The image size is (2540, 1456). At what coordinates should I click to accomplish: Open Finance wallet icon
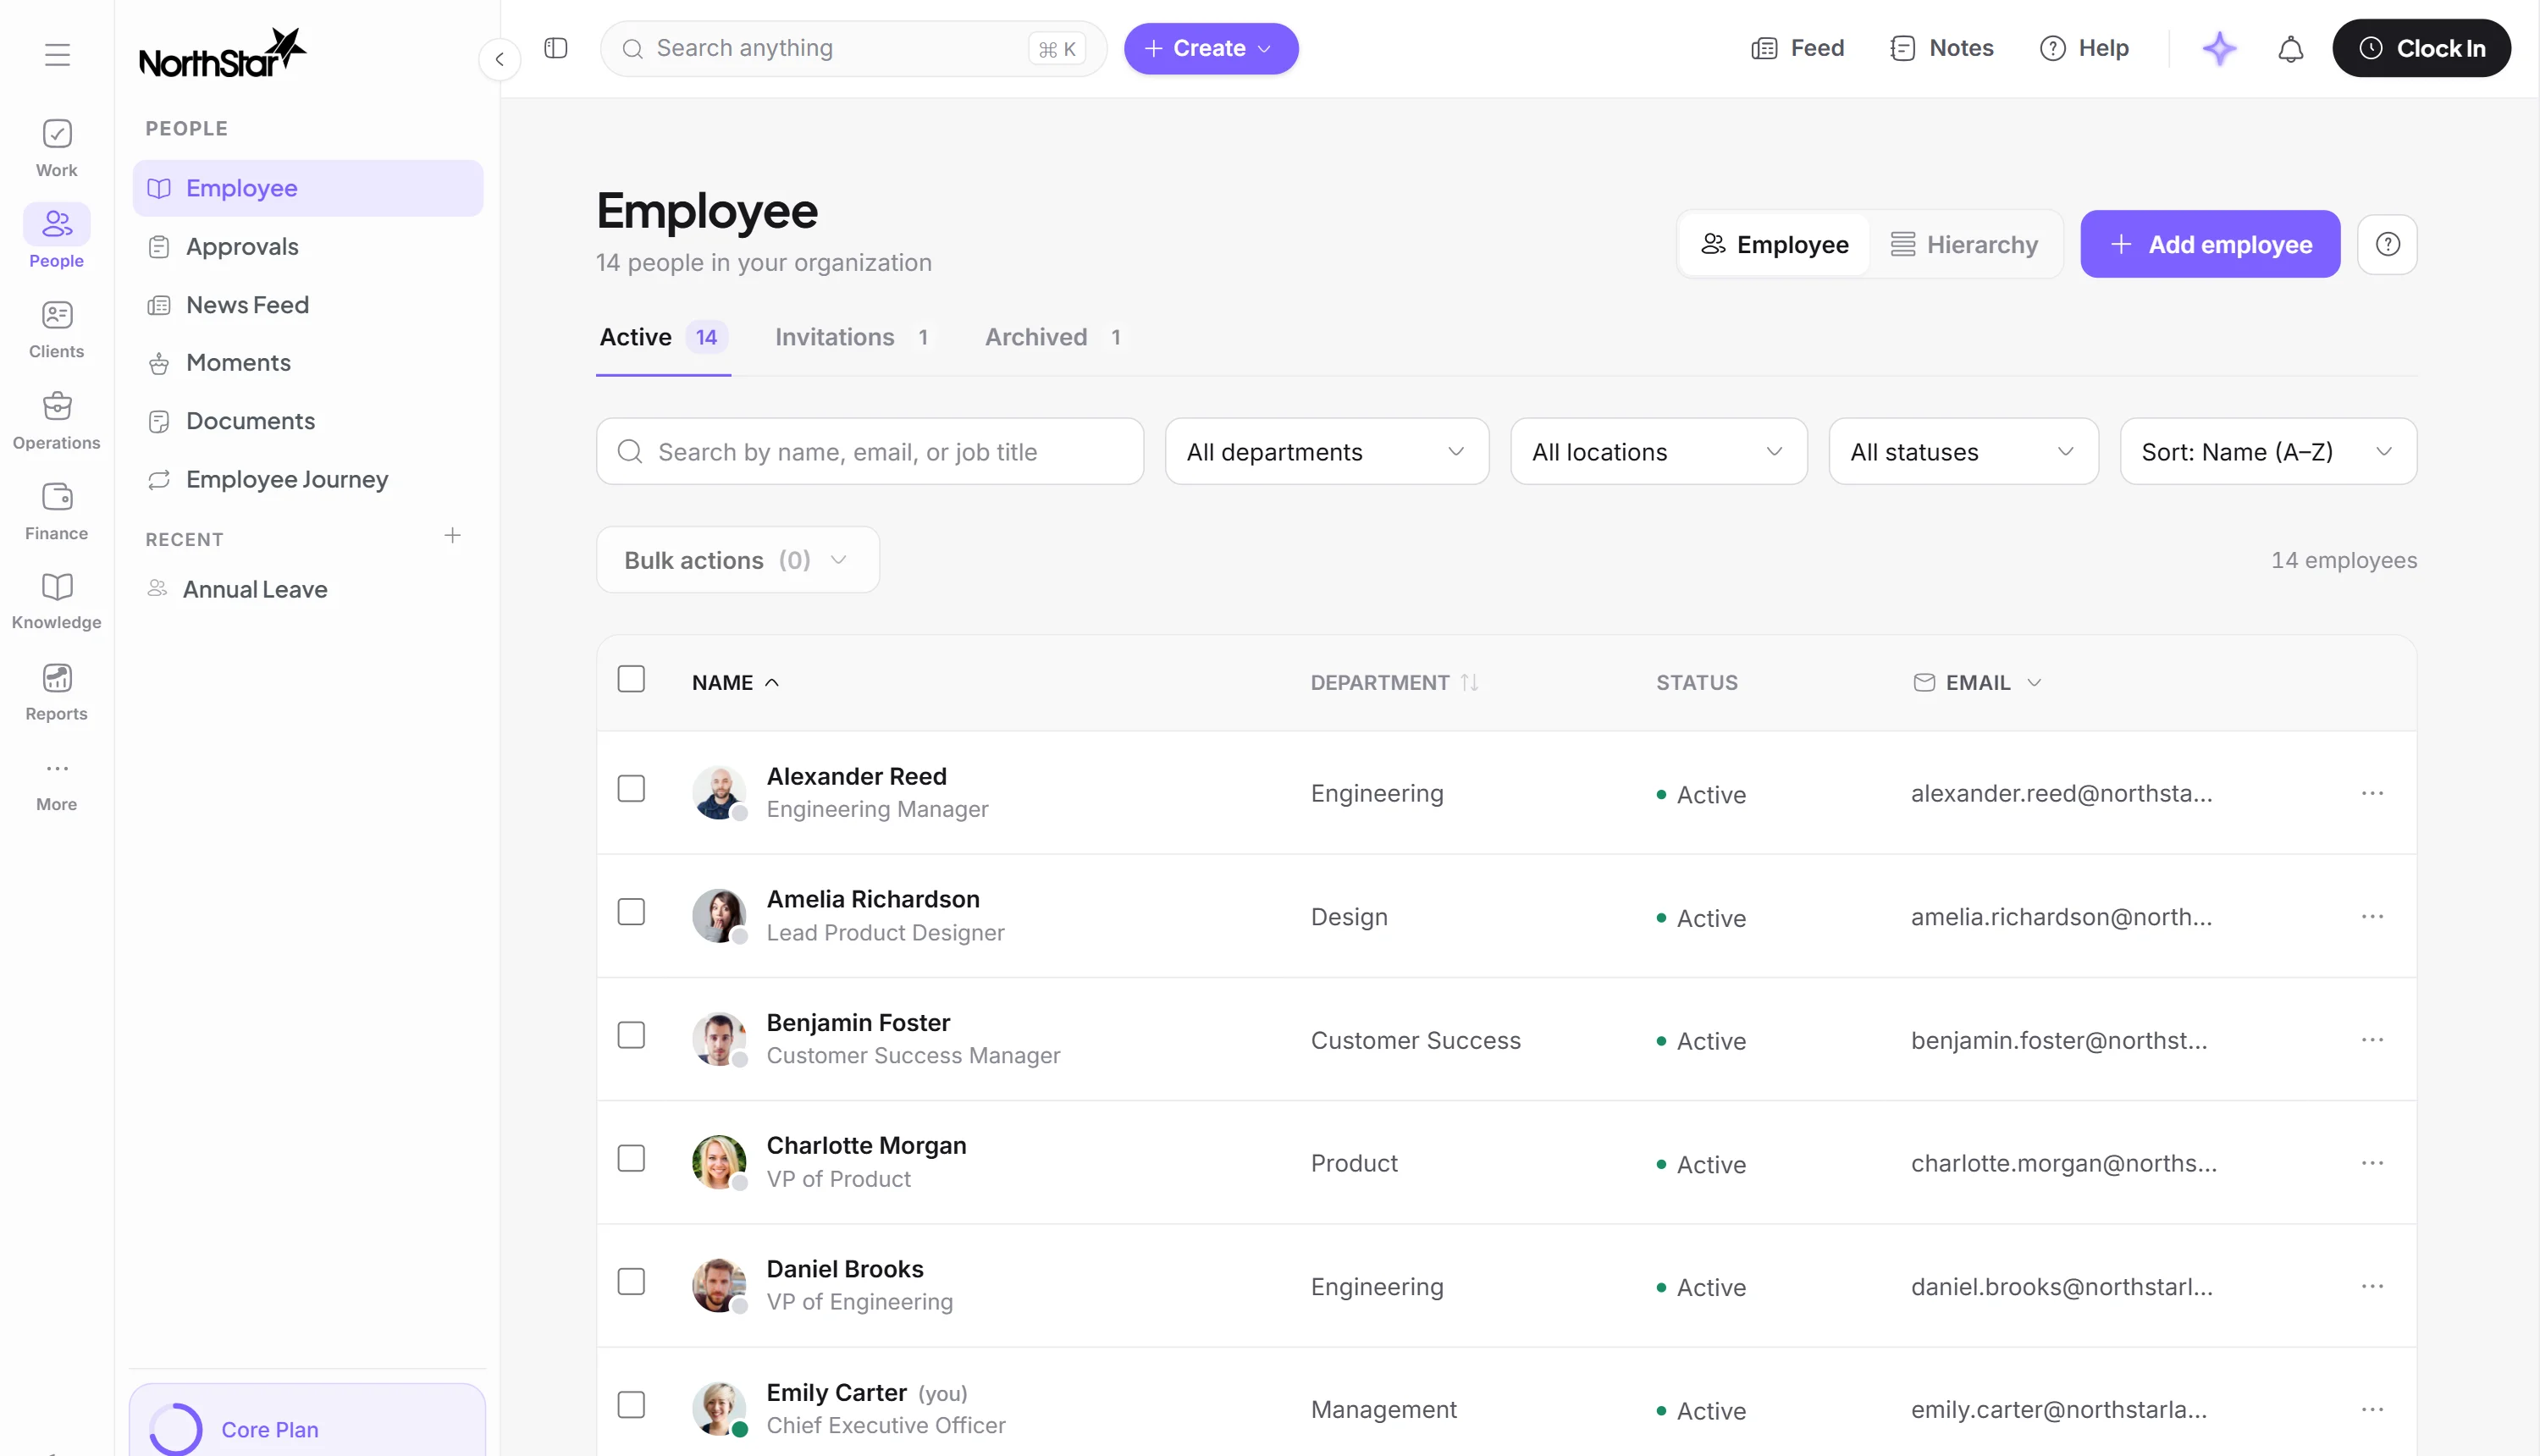tap(57, 512)
